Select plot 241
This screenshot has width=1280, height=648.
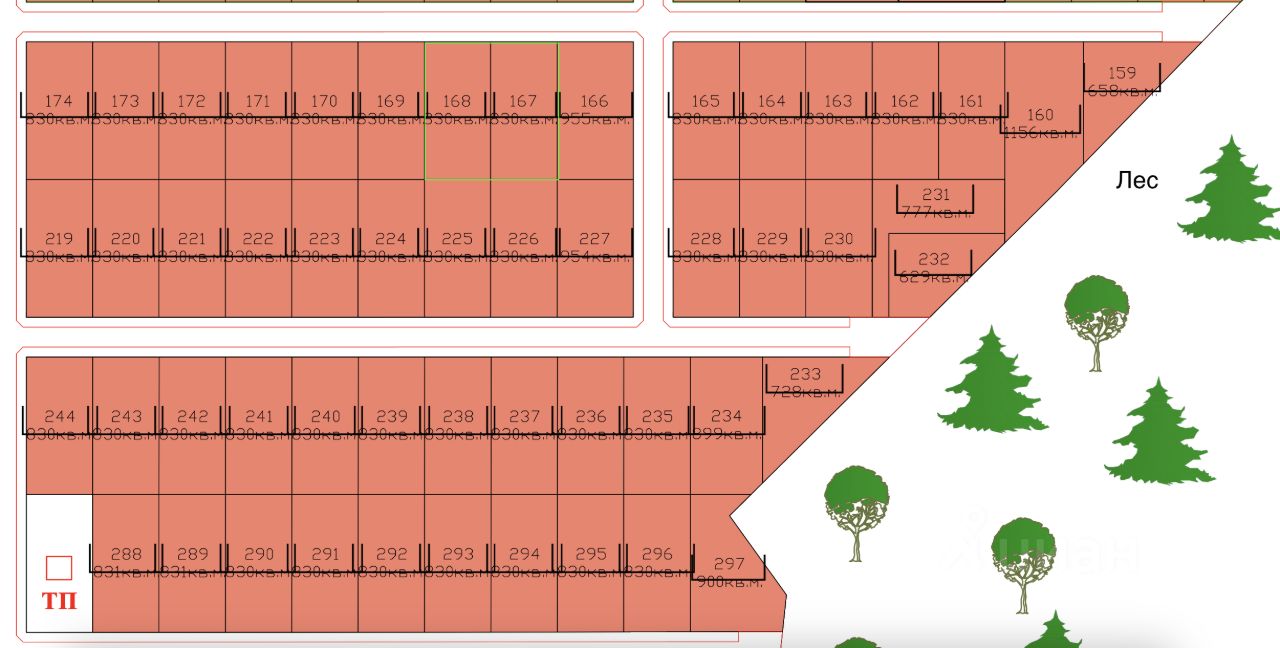pyautogui.click(x=259, y=425)
